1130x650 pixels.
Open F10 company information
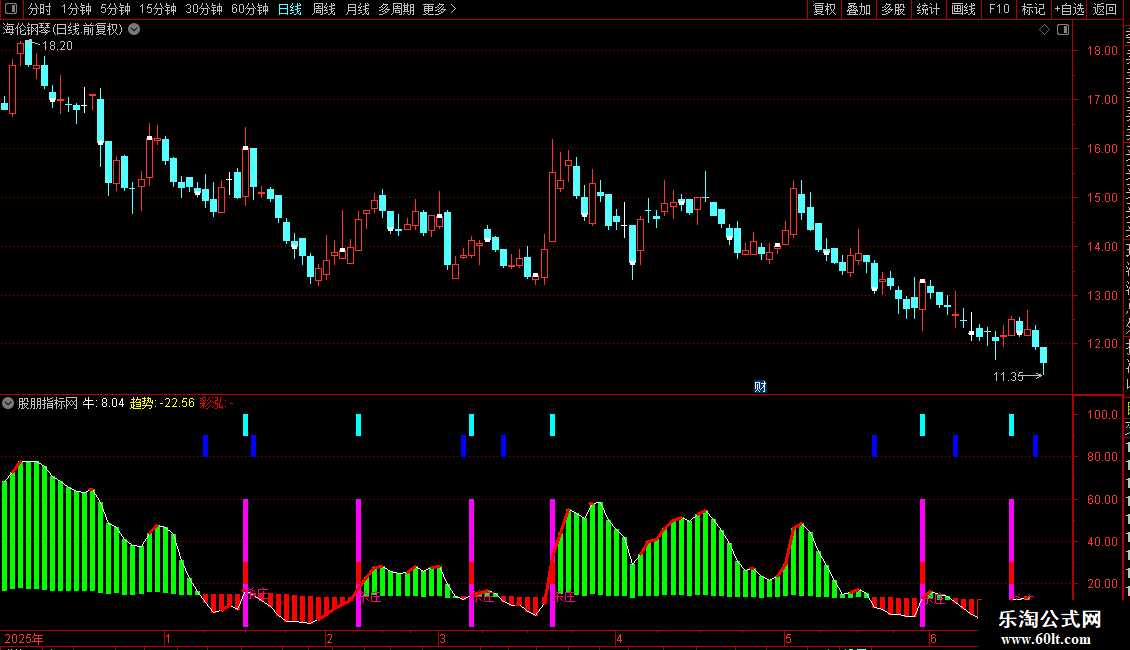click(x=998, y=9)
